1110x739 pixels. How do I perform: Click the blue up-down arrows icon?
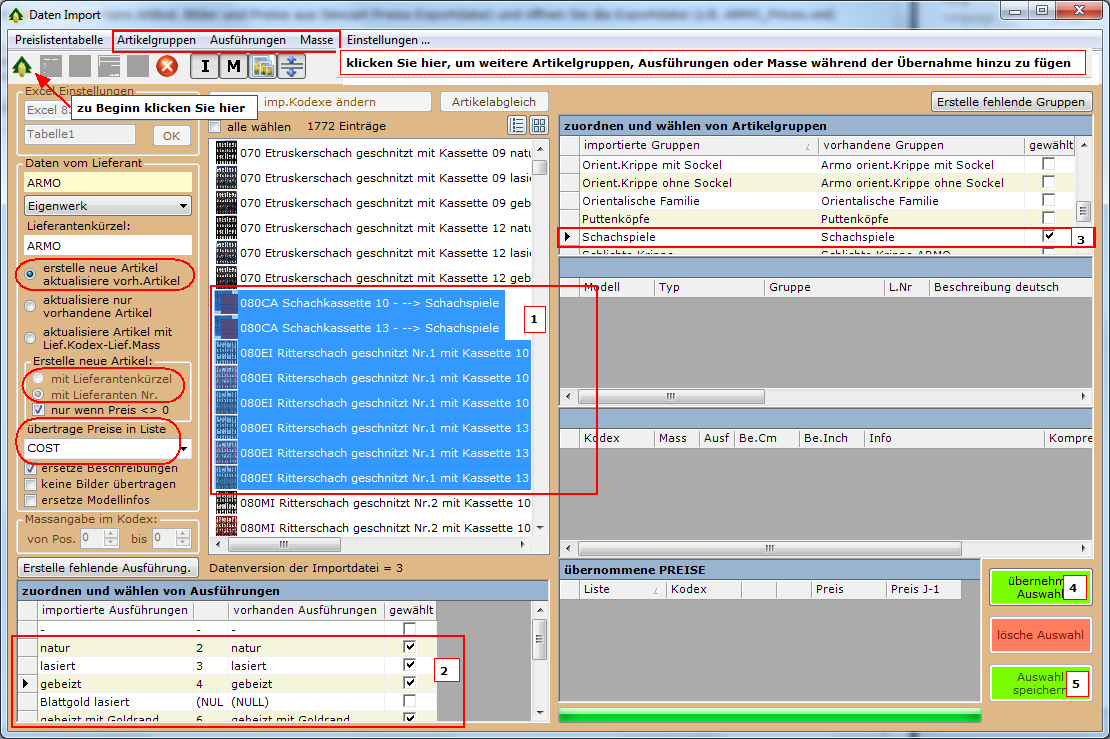(x=292, y=67)
